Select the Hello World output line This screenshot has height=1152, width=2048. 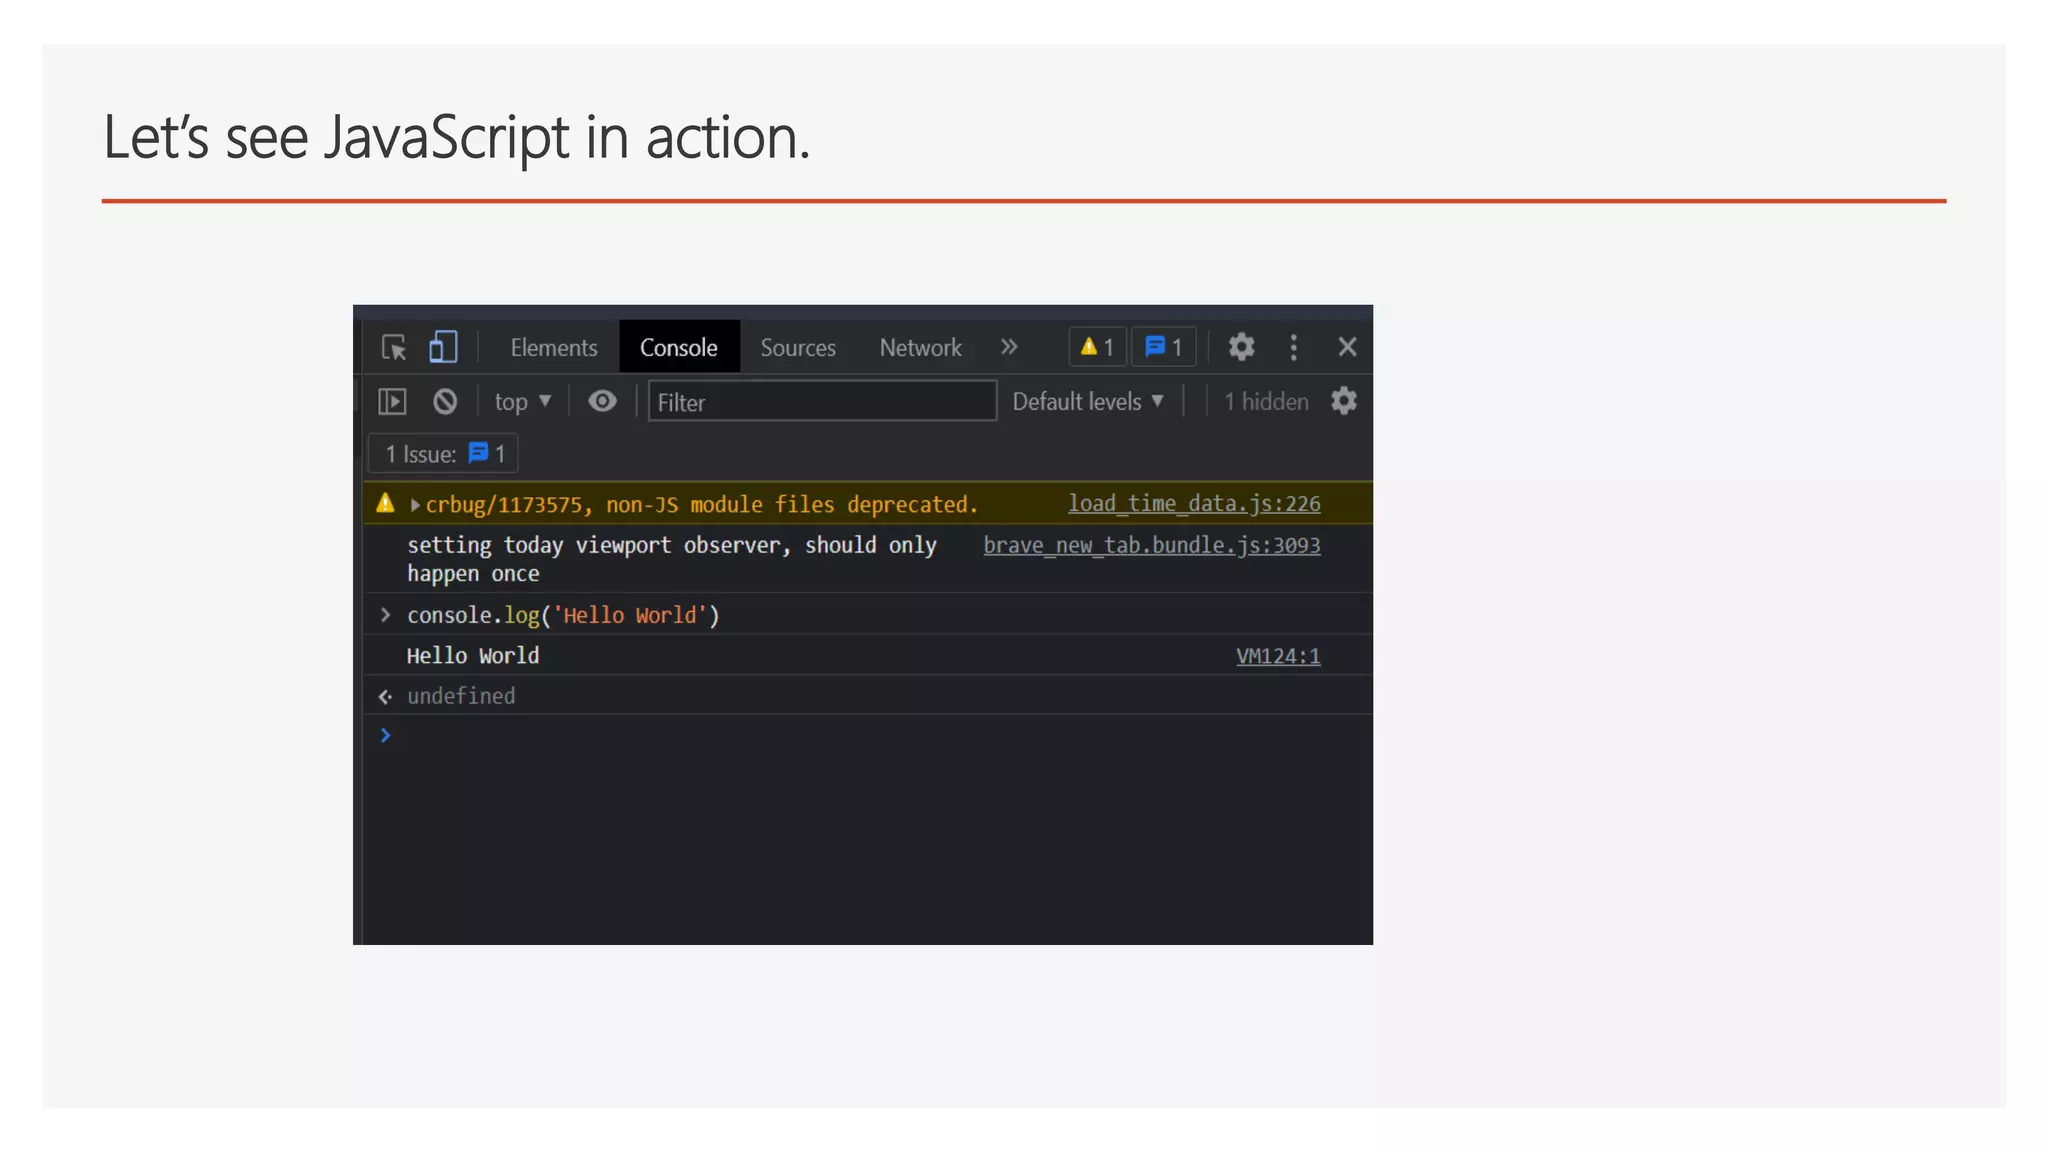tap(473, 656)
